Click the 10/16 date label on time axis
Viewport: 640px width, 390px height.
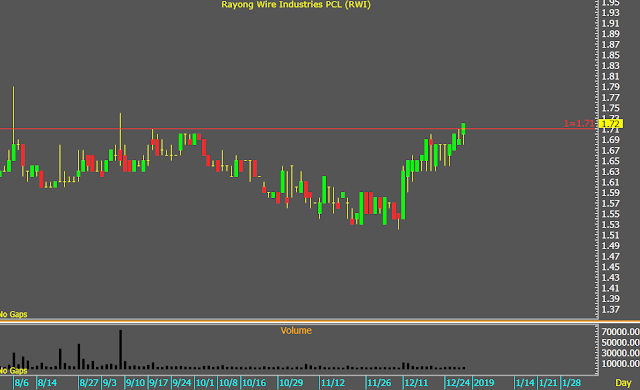tap(254, 383)
